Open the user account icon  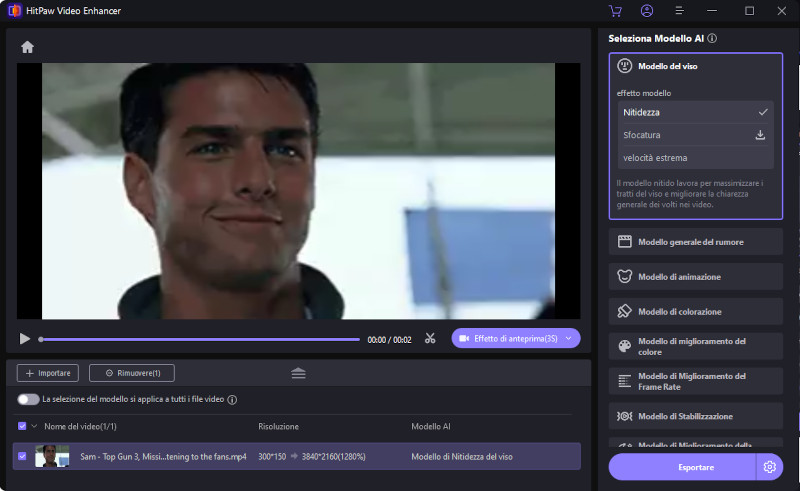[647, 11]
